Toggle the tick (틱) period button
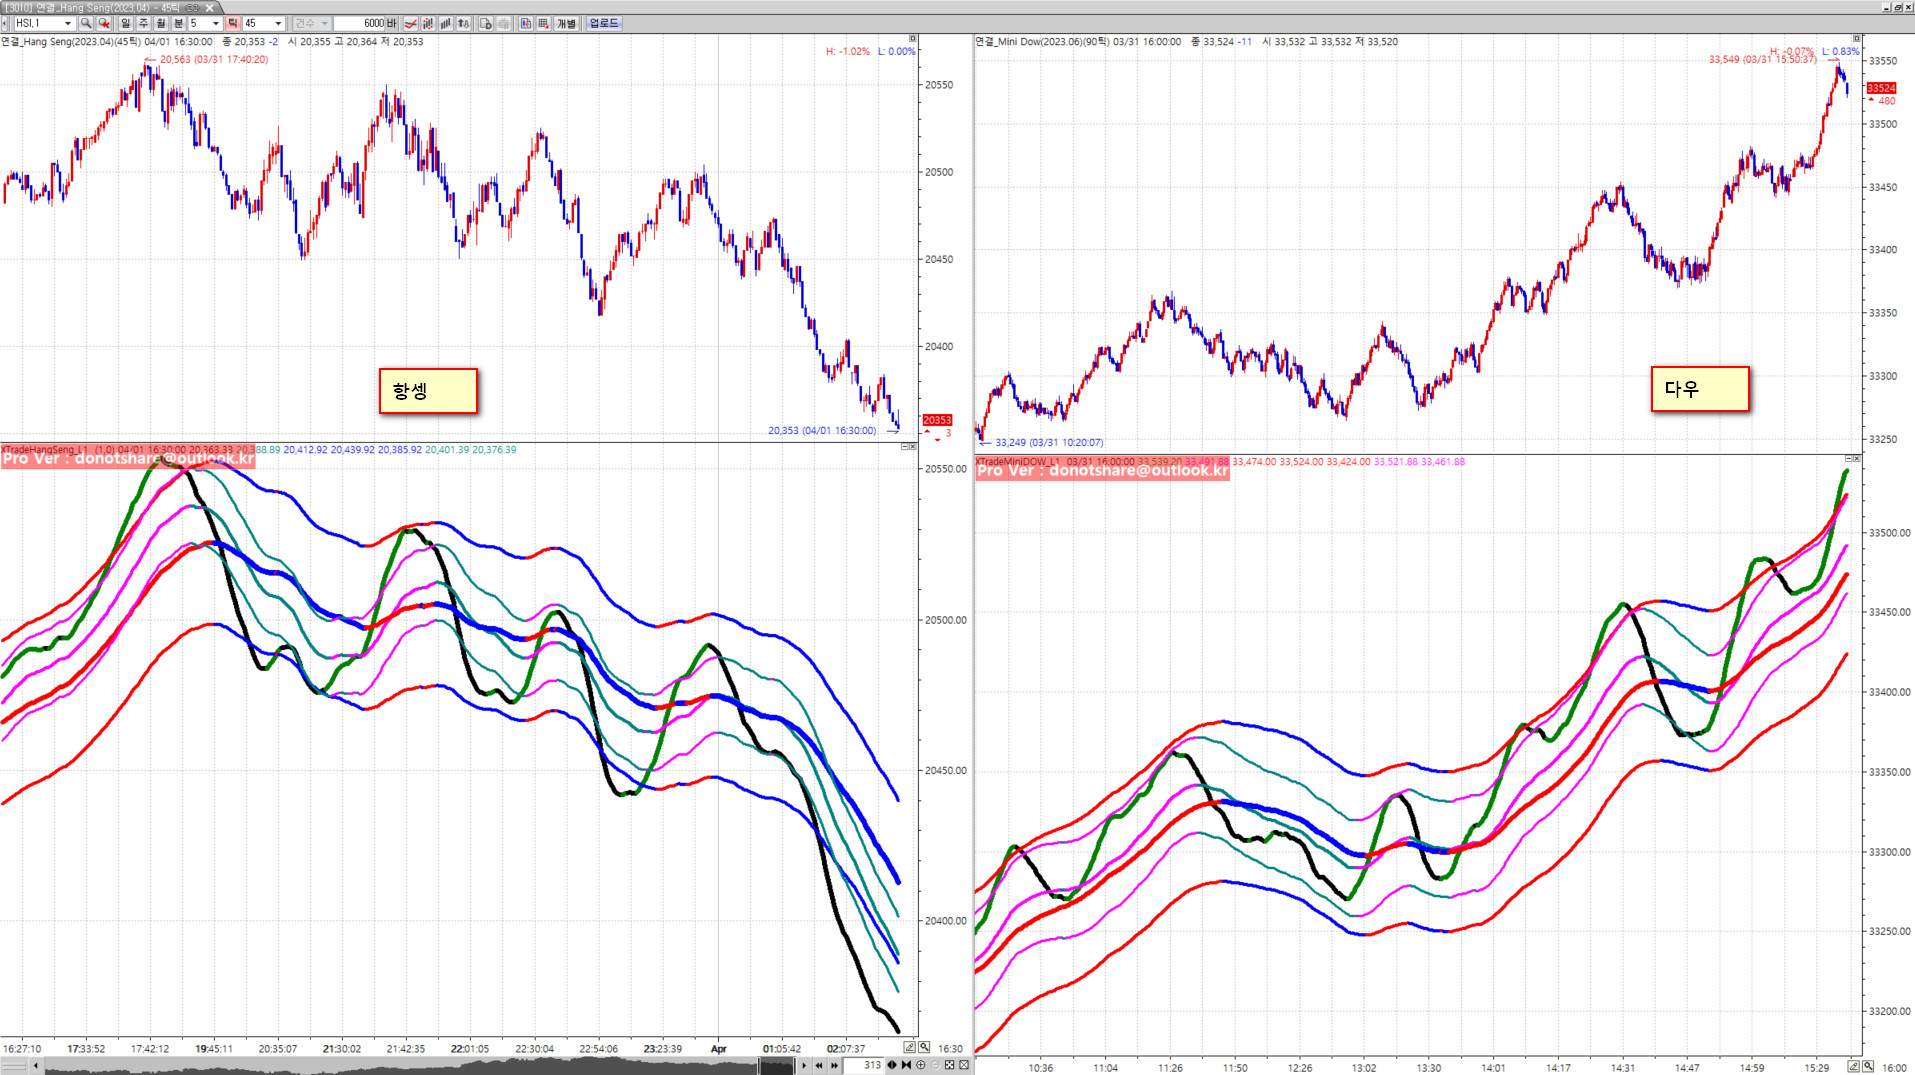Viewport: 1915px width, 1075px height. 233,23
